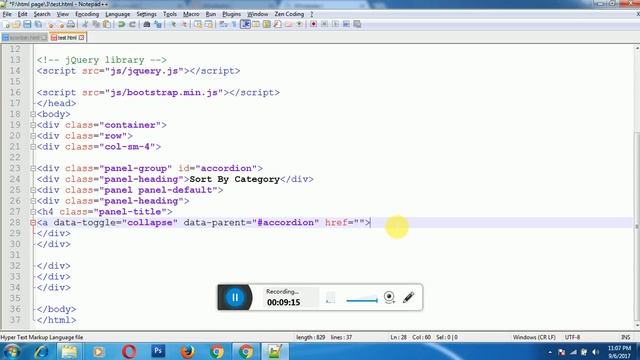The height and width of the screenshot is (360, 640).
Task: Click the Playback macro icon
Action: pos(335,24)
